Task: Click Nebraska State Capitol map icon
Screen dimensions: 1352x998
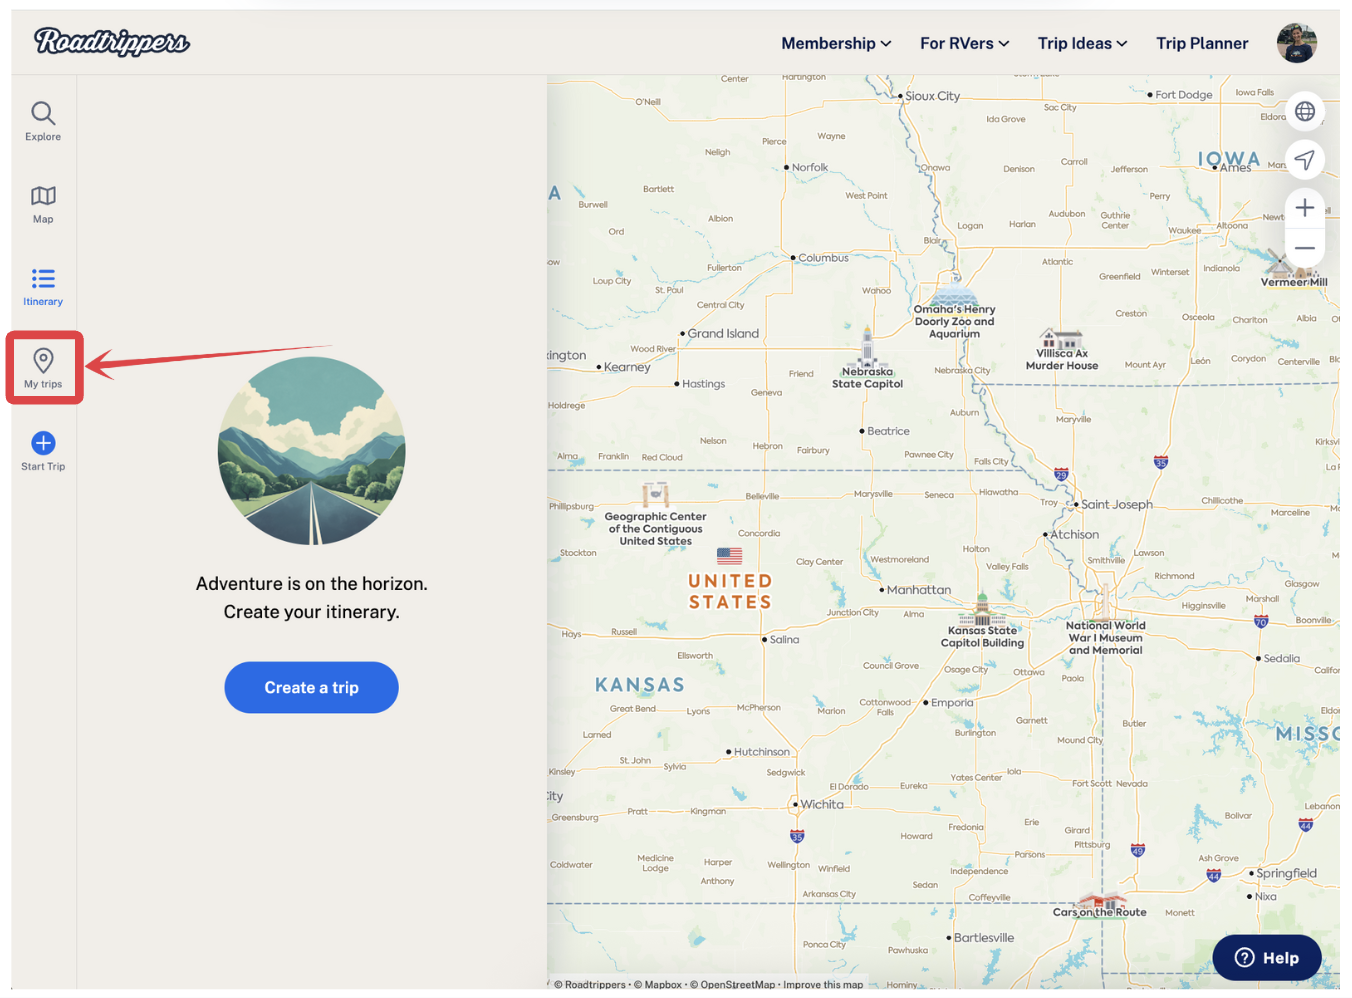Action: pyautogui.click(x=867, y=346)
